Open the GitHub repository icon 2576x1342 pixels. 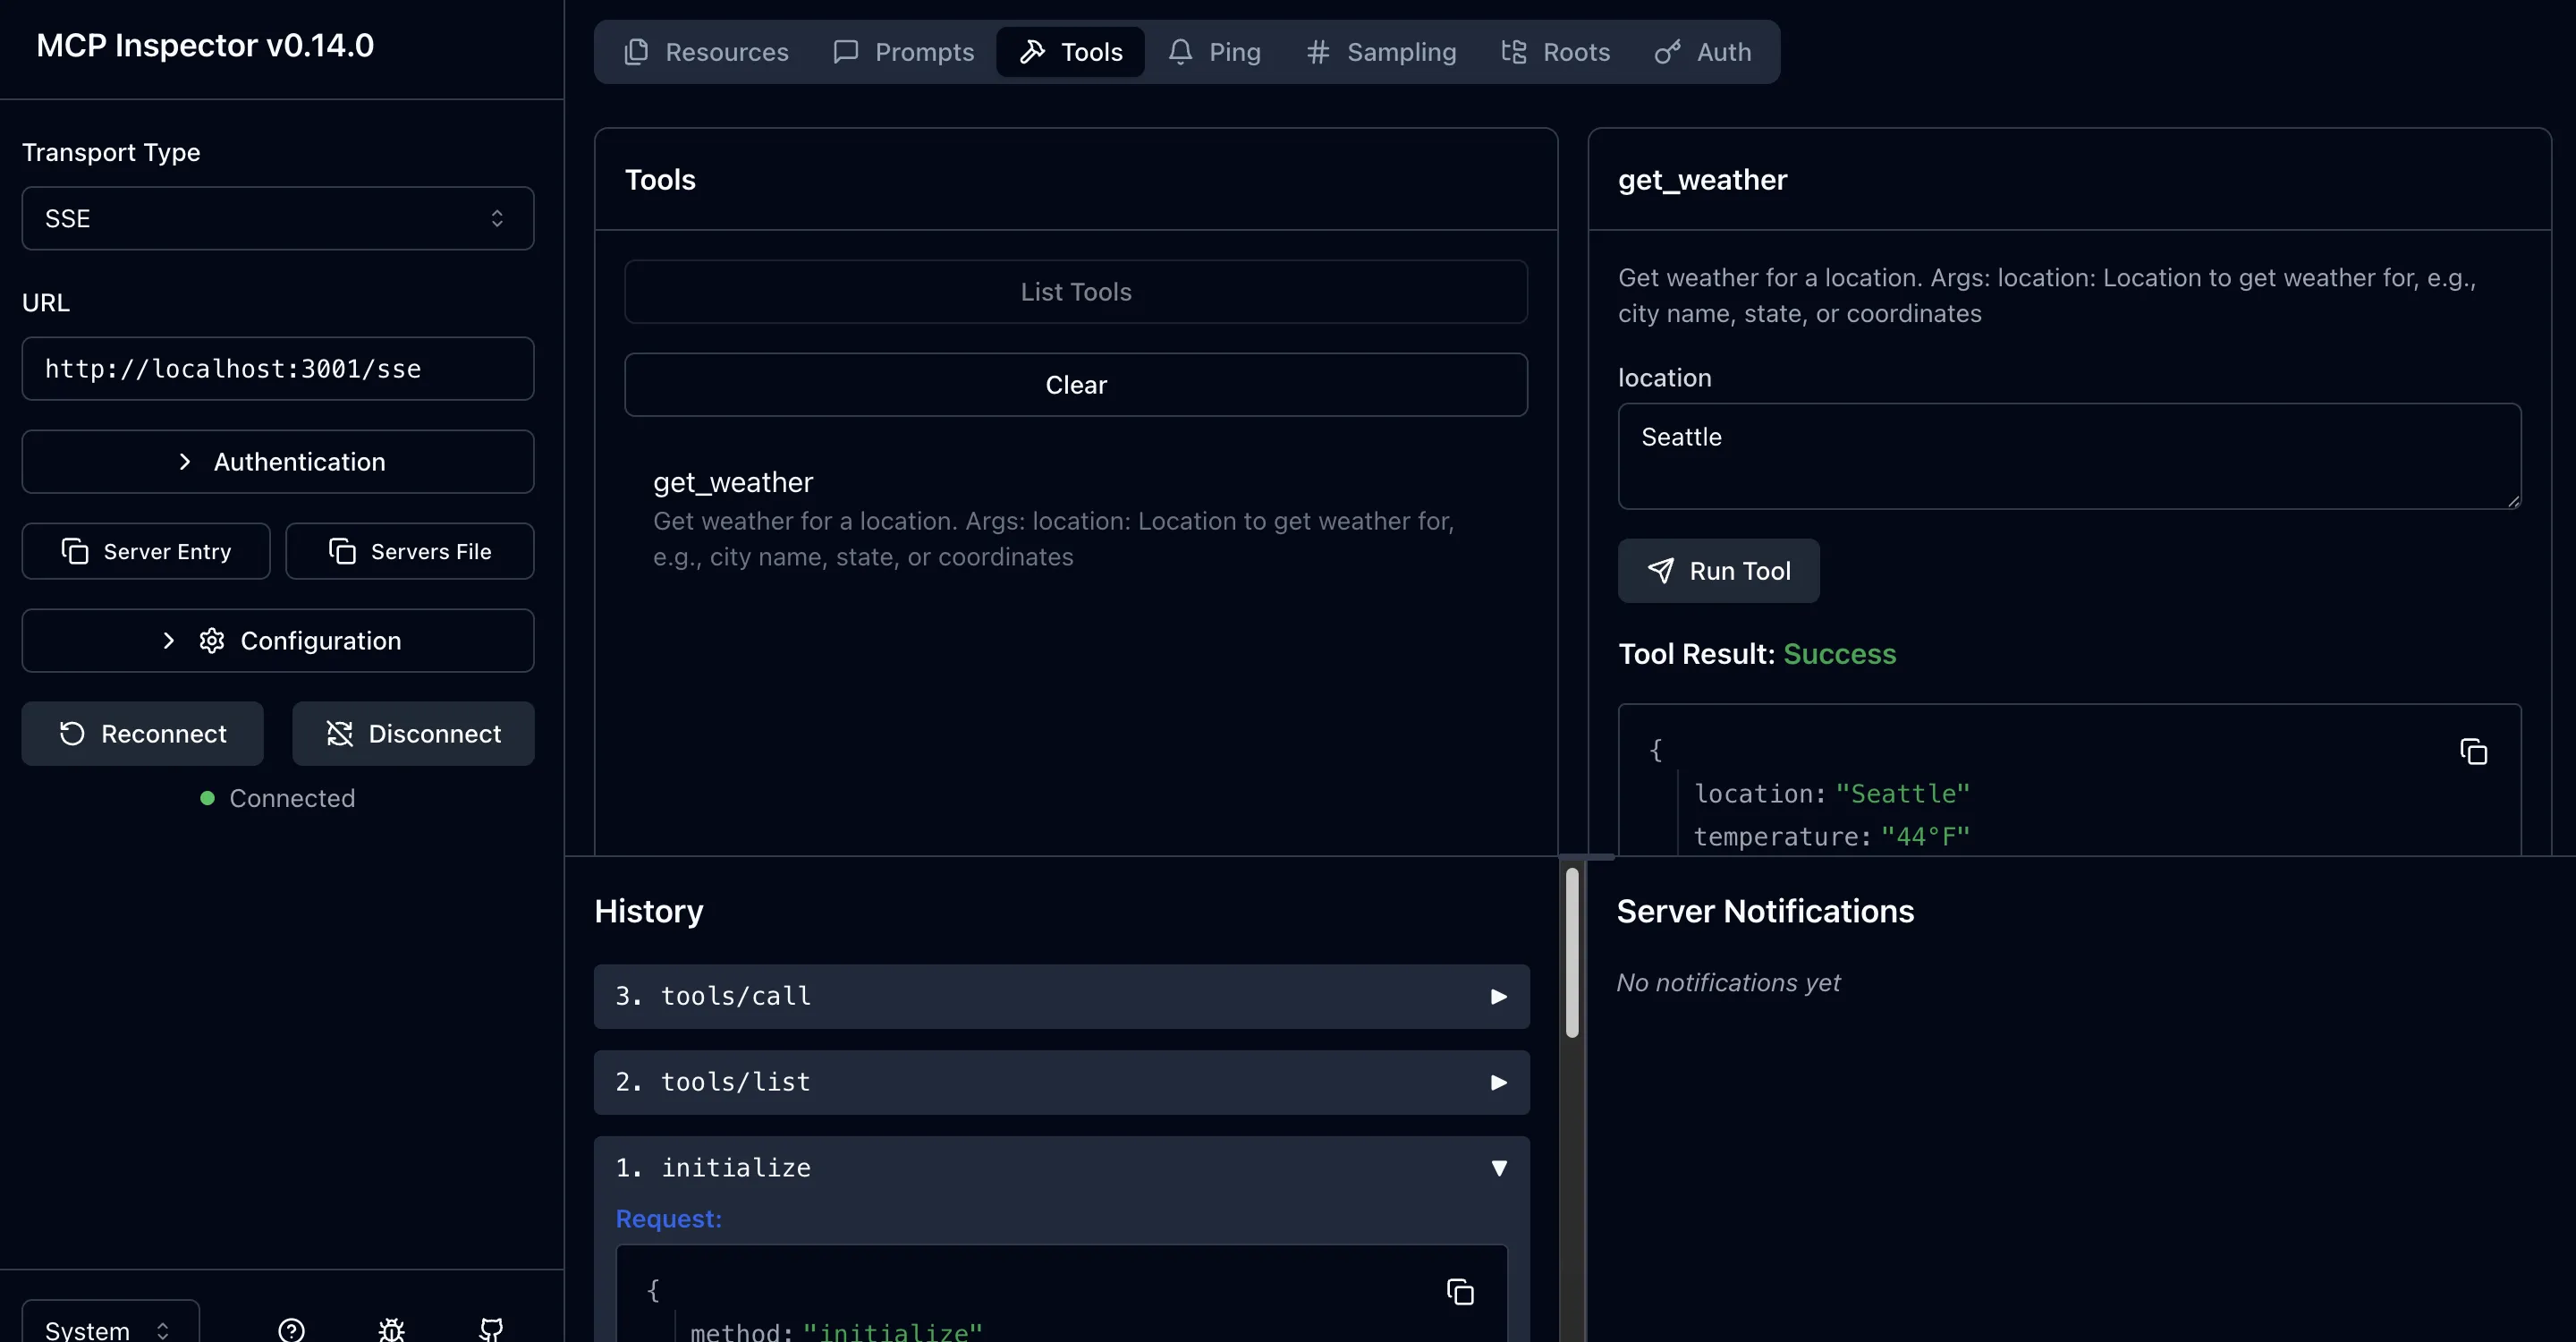point(491,1330)
